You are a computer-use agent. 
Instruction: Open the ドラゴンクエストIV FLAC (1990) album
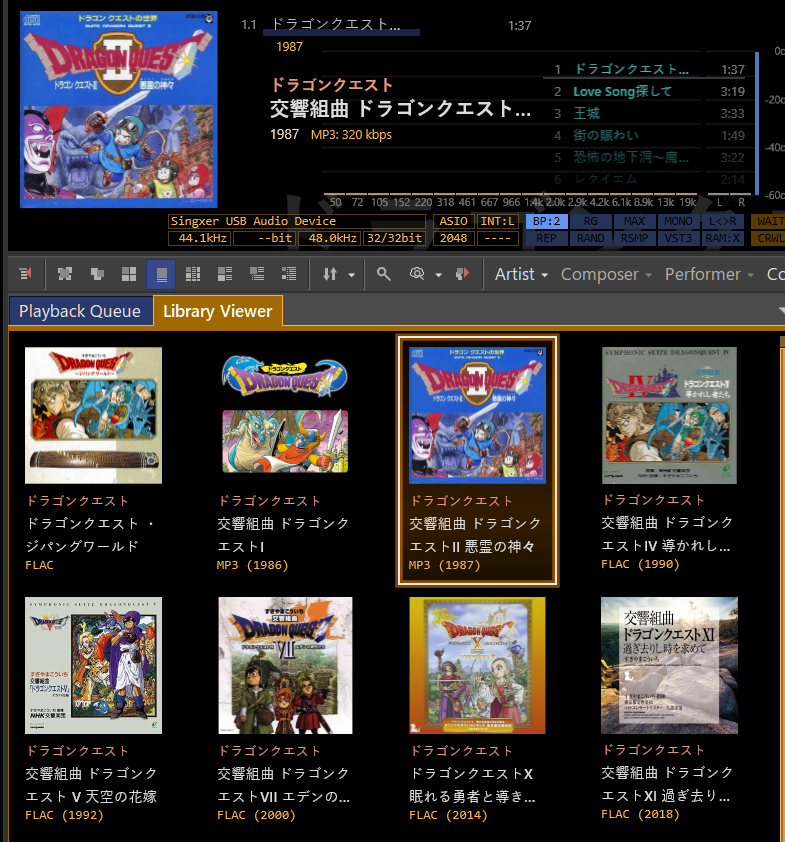(669, 416)
